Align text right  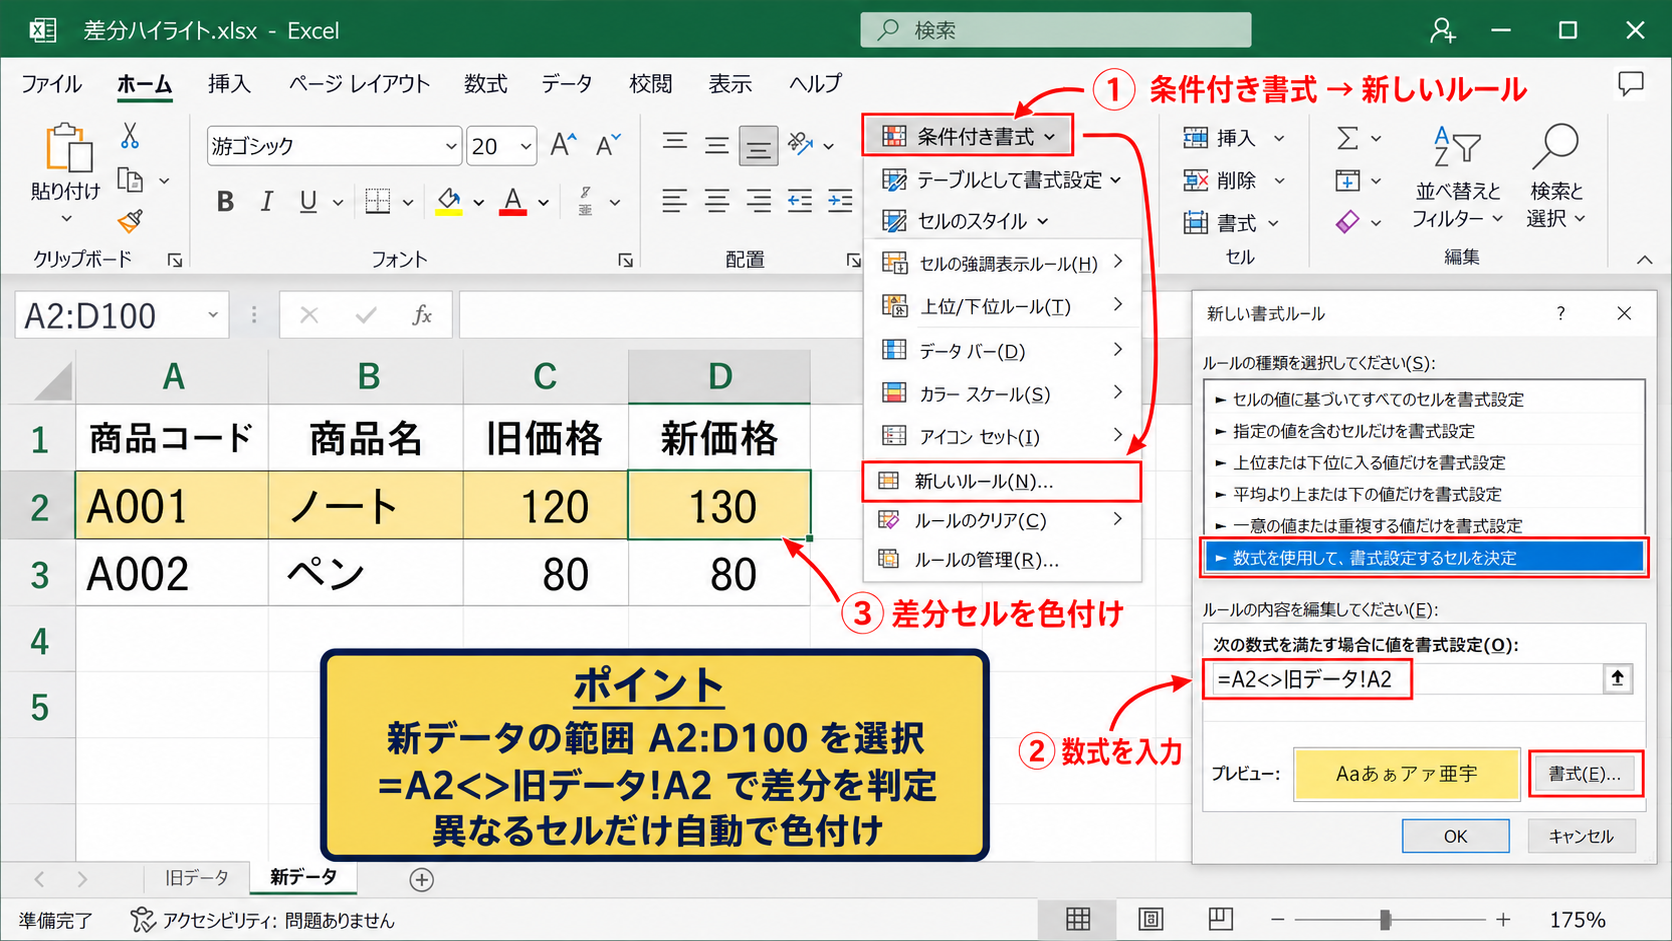click(x=759, y=202)
